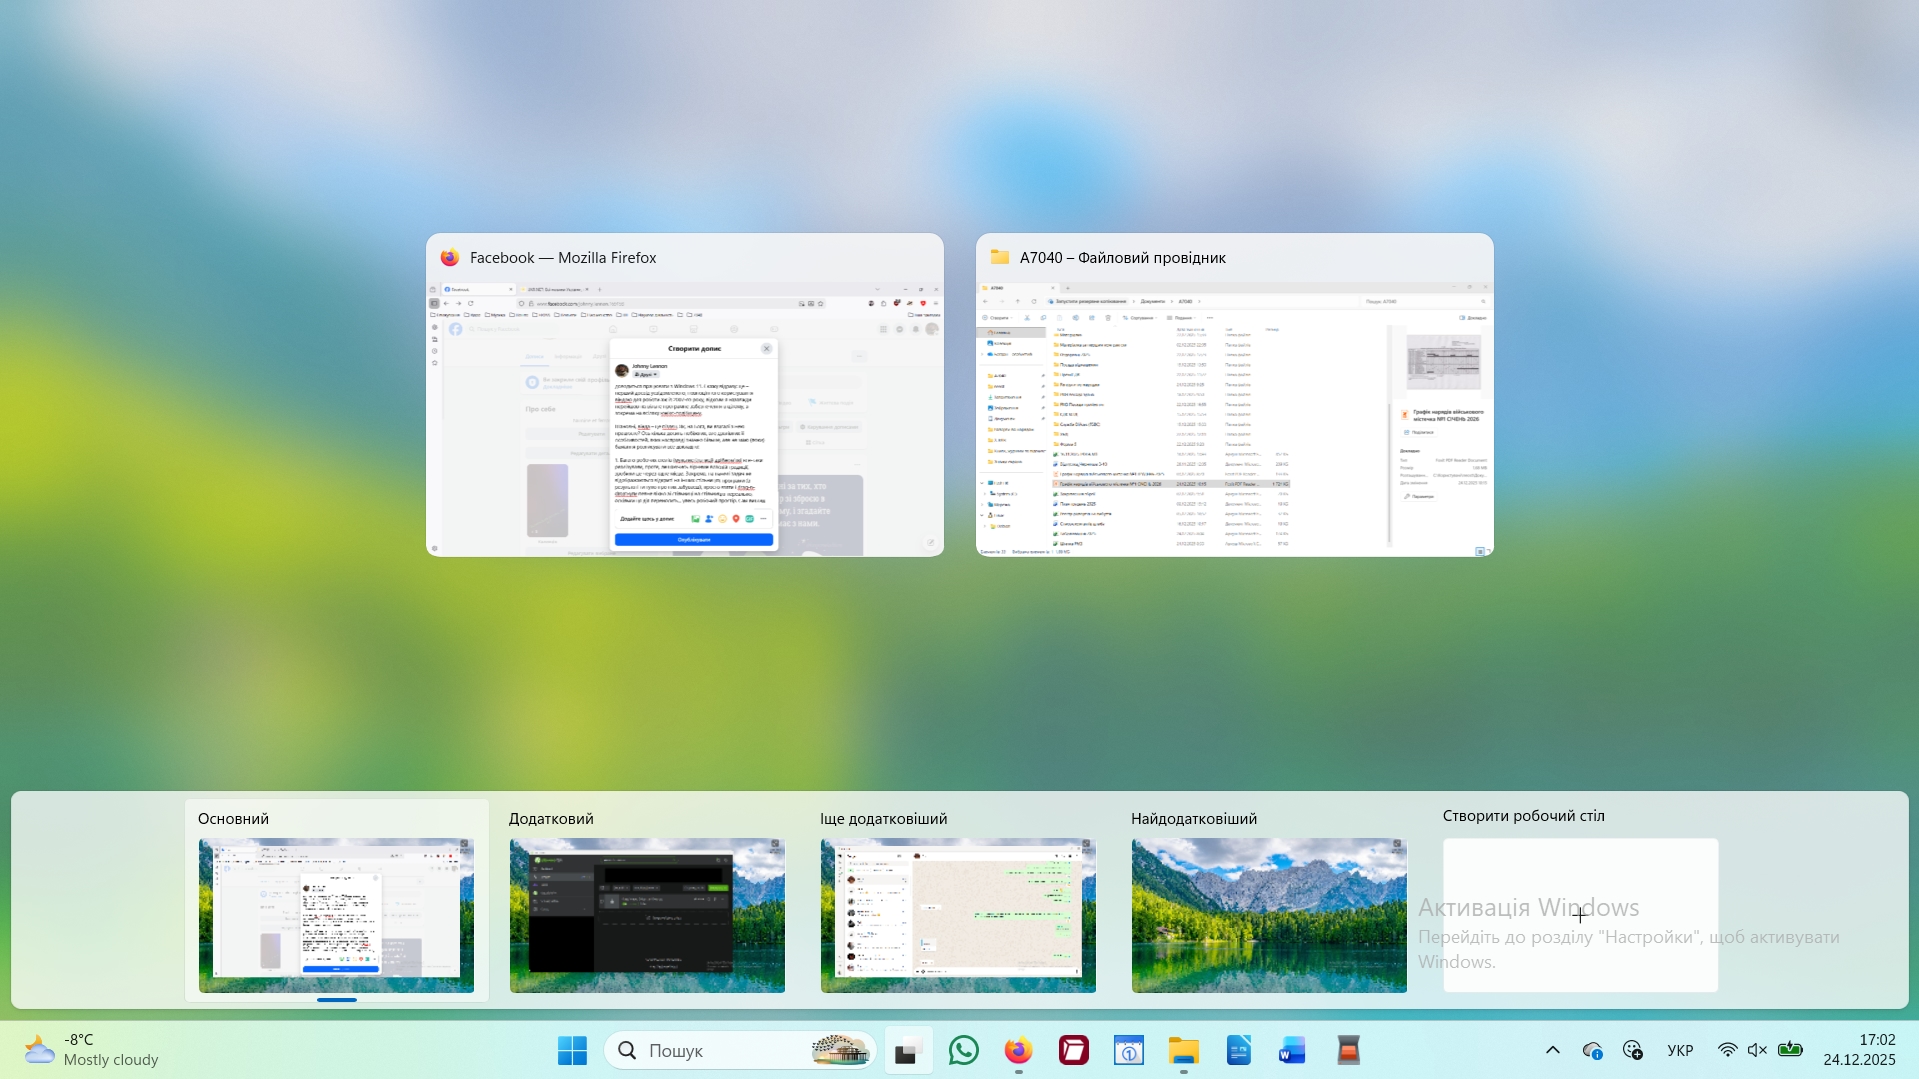Open the УКР input language switcher

pos(1680,1050)
